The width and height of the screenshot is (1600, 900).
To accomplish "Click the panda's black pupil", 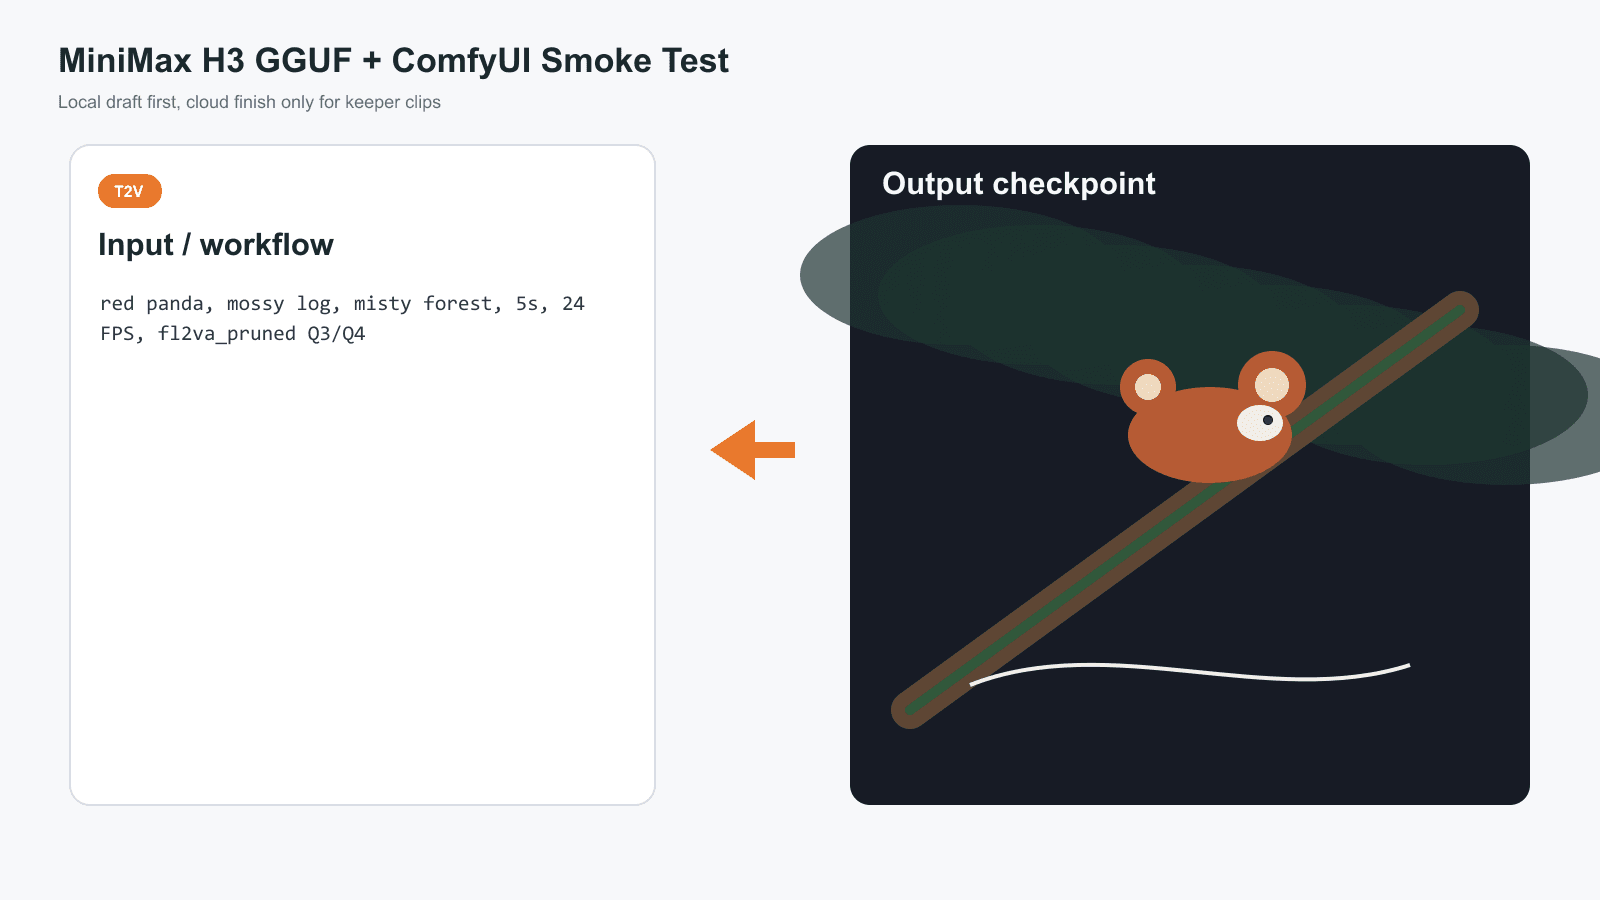I will point(1268,420).
